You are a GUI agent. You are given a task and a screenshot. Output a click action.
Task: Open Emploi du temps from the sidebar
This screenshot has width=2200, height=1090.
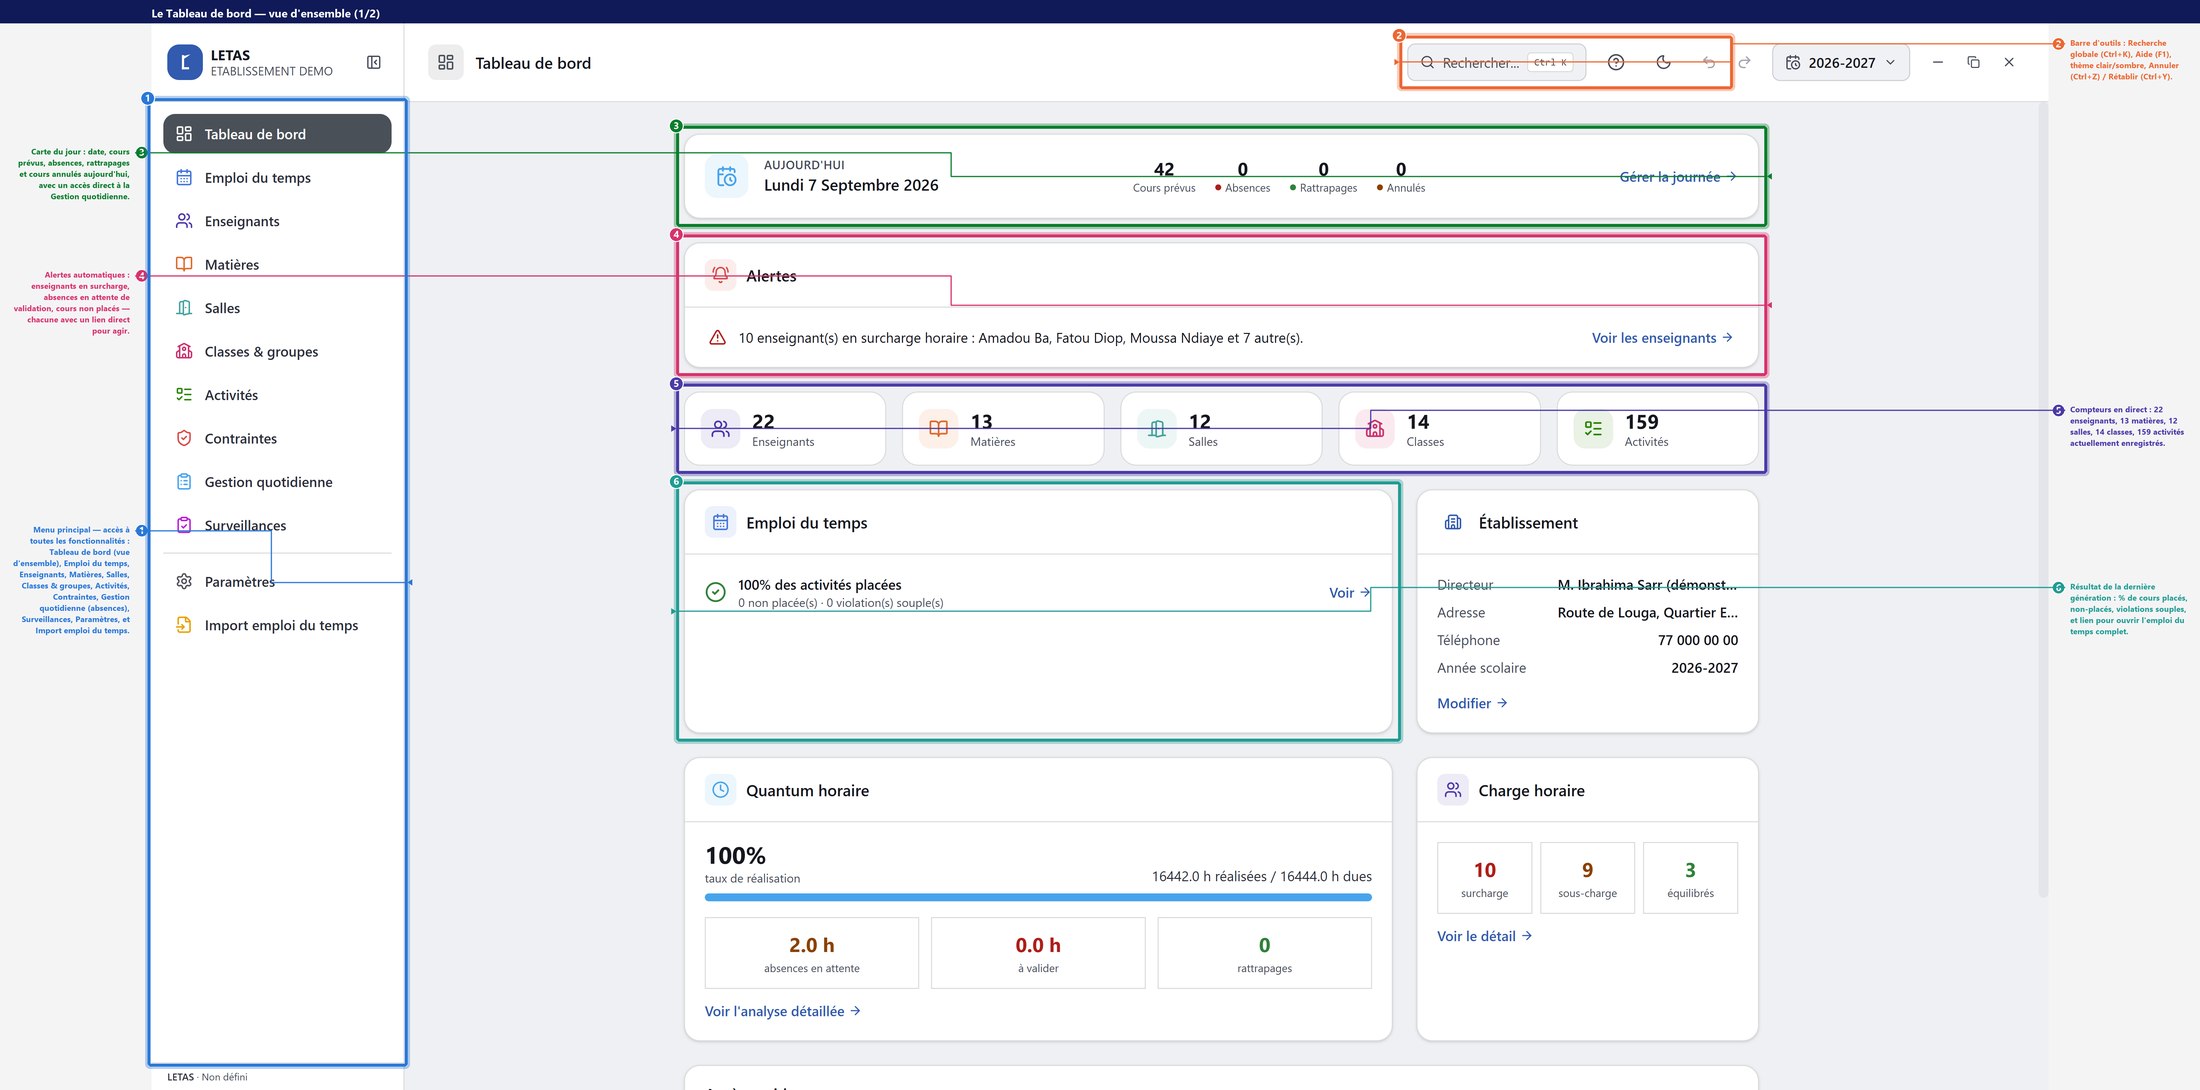coord(277,177)
